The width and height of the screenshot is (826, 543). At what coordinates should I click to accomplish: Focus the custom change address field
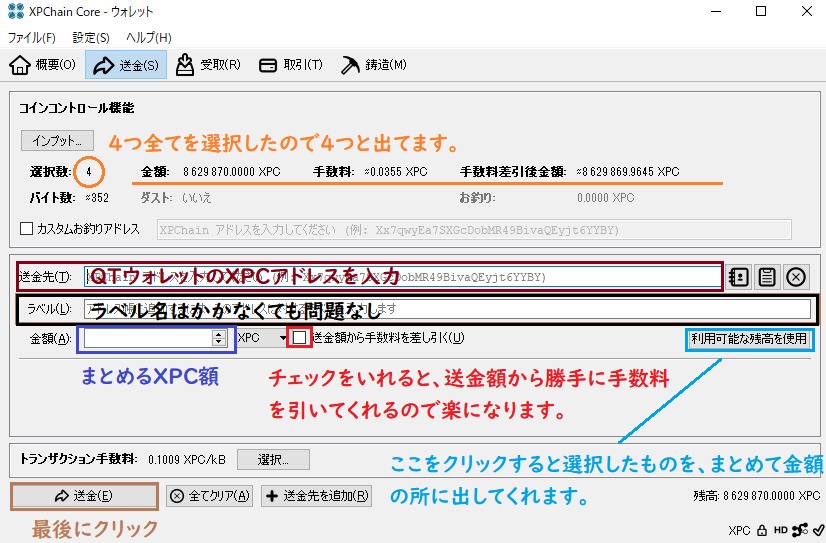(x=474, y=230)
